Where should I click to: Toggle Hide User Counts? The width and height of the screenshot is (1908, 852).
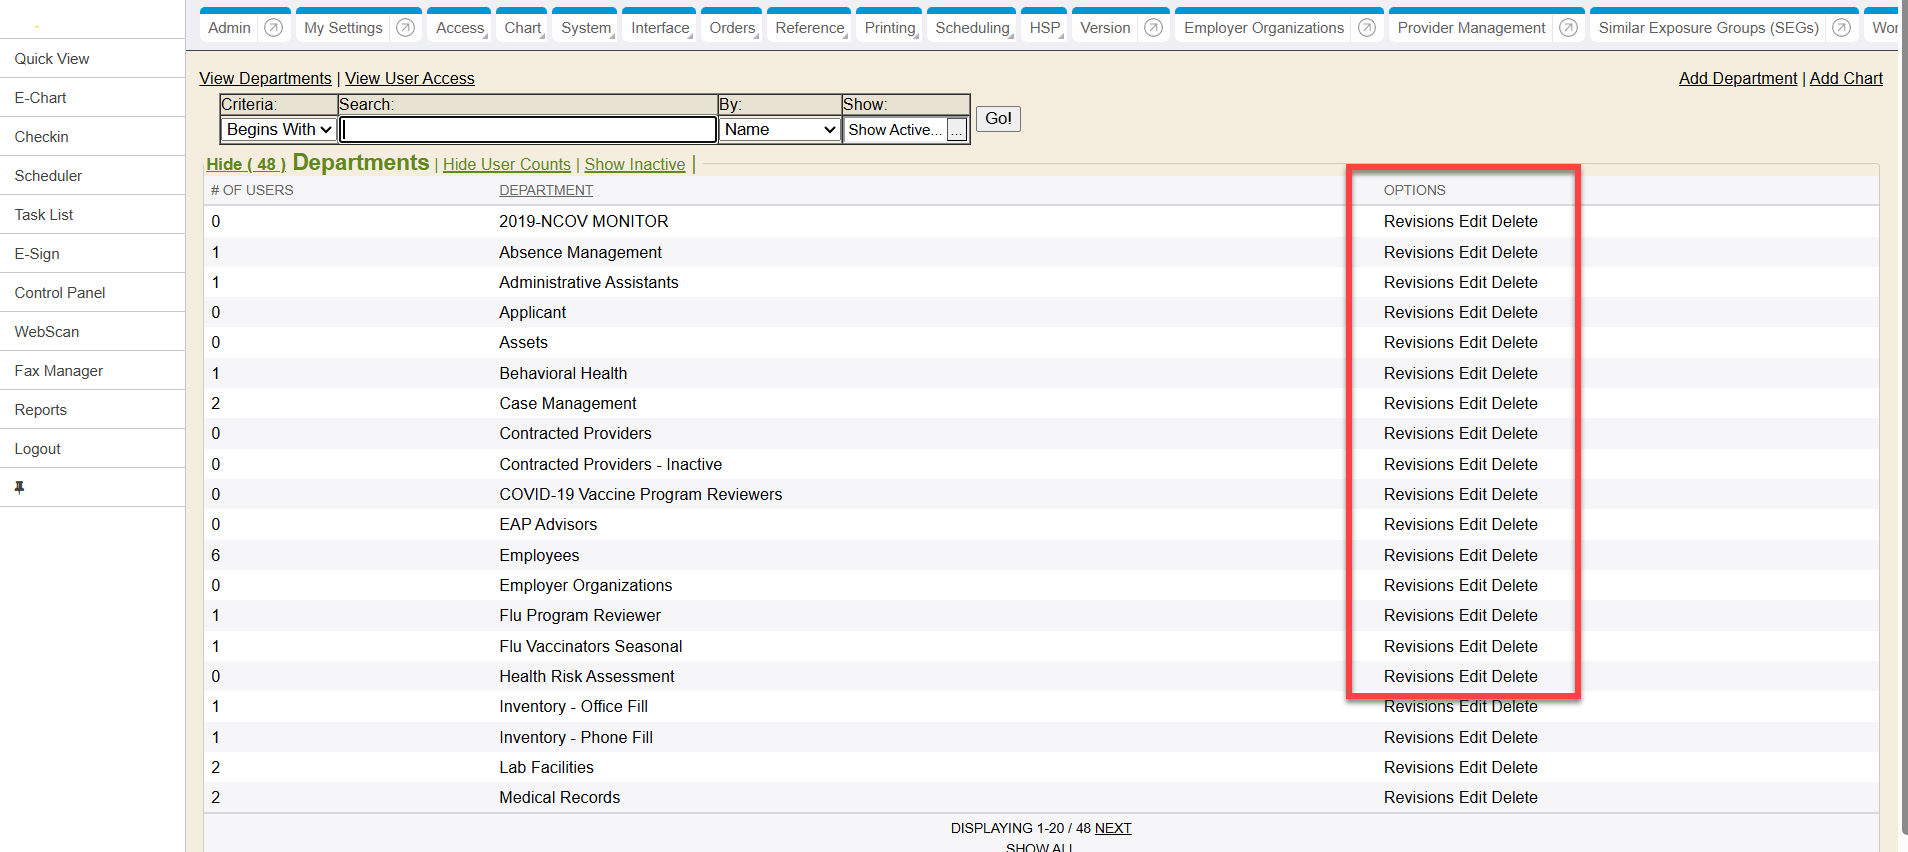pyautogui.click(x=506, y=165)
